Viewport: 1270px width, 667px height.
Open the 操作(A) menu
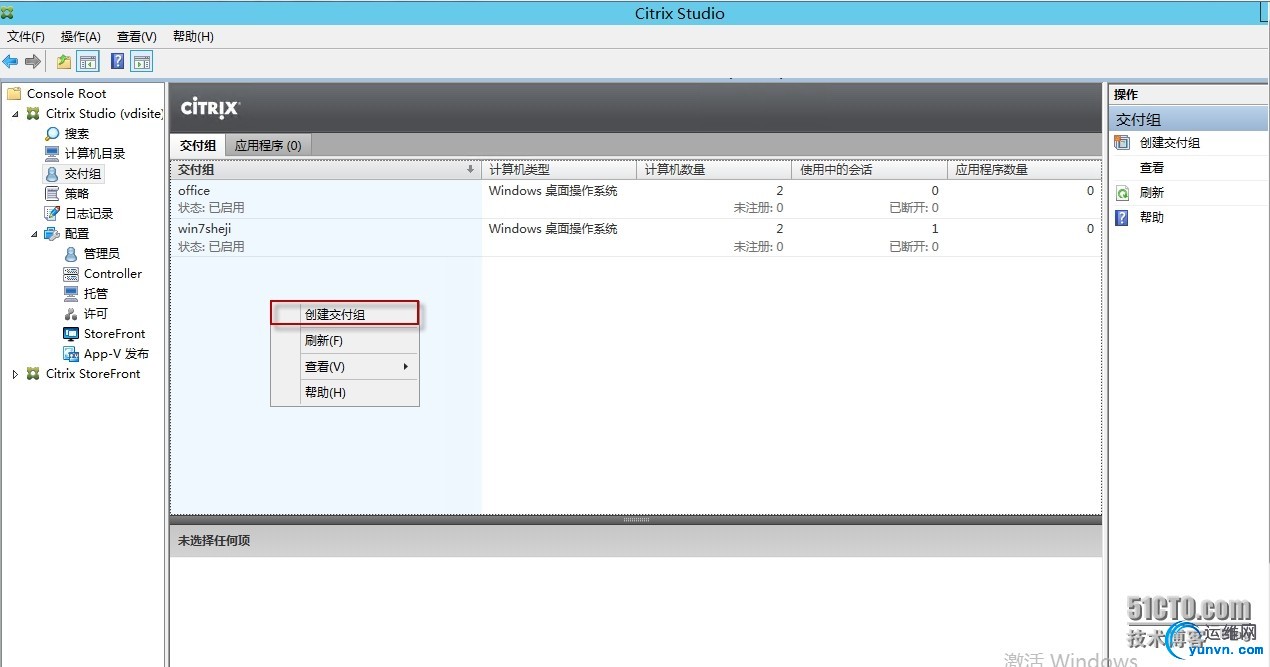[x=81, y=37]
